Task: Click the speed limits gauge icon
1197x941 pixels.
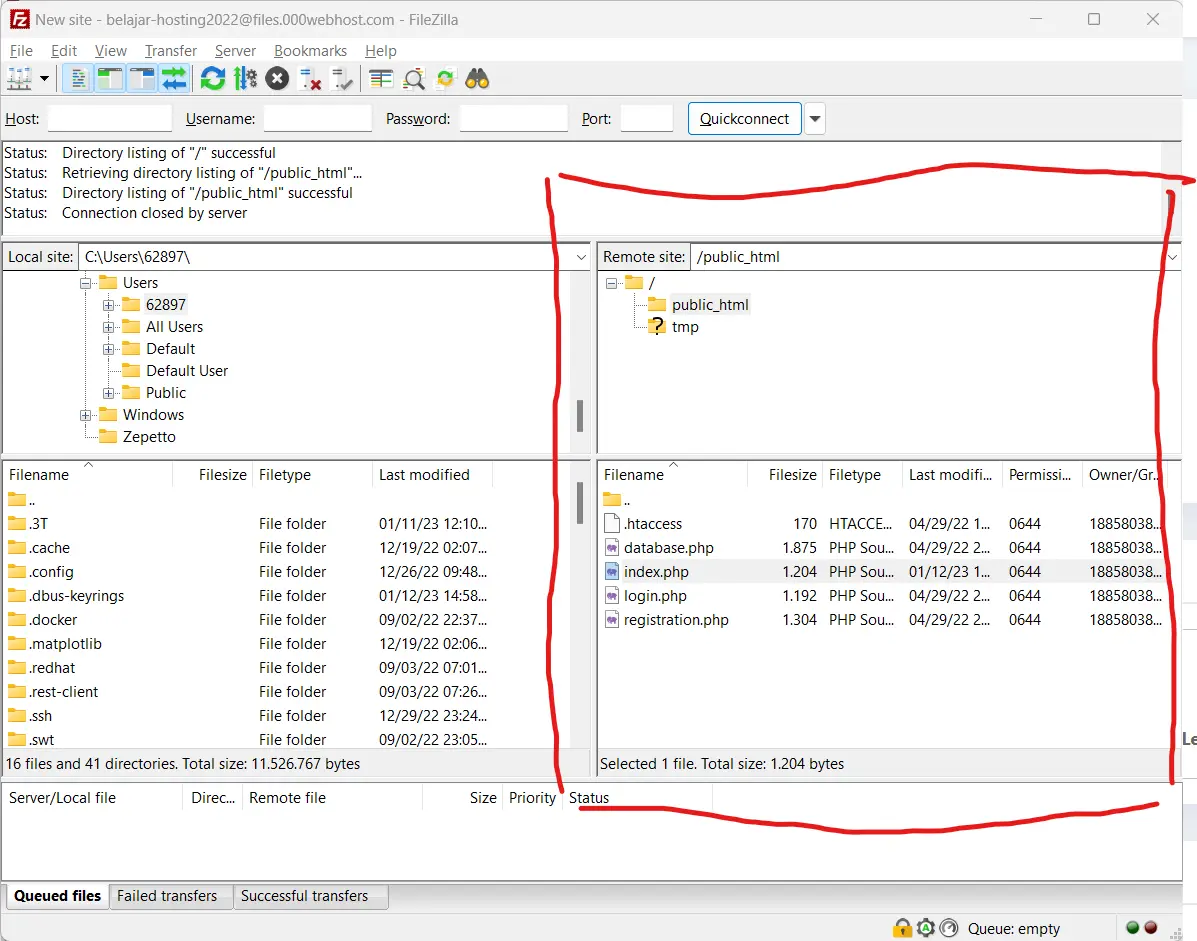Action: [949, 928]
